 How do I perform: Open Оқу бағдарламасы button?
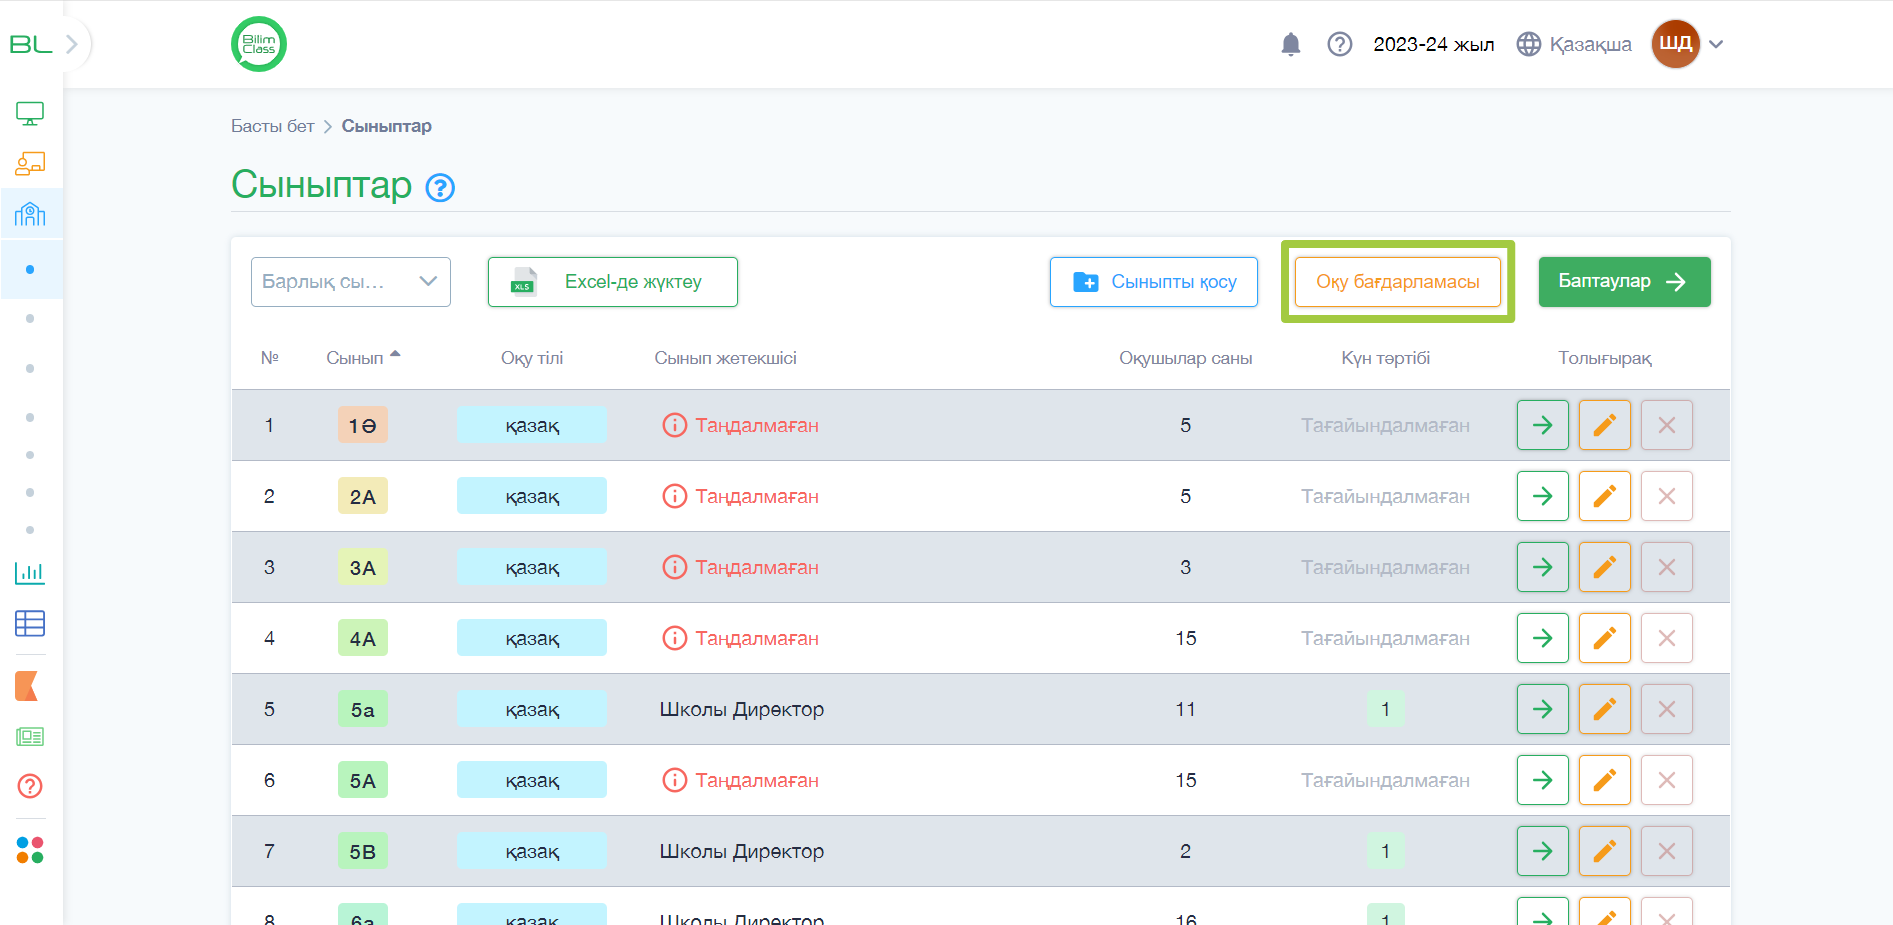pyautogui.click(x=1398, y=282)
